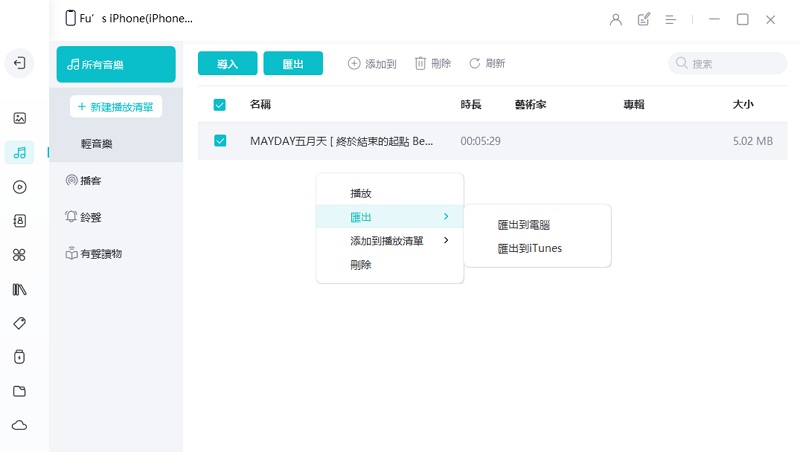Open the Apps icon in the sidebar
The height and width of the screenshot is (452, 800).
(19, 255)
